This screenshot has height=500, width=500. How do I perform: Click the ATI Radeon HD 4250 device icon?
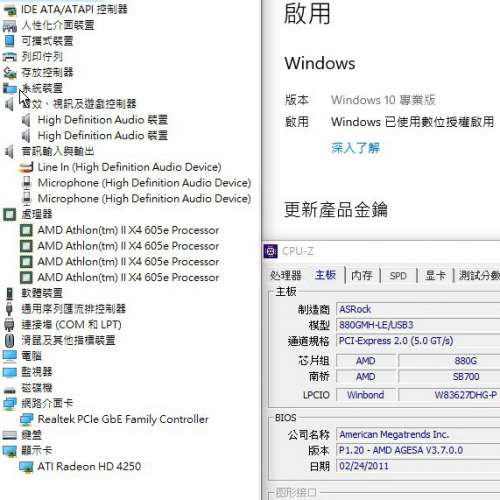tap(26, 467)
